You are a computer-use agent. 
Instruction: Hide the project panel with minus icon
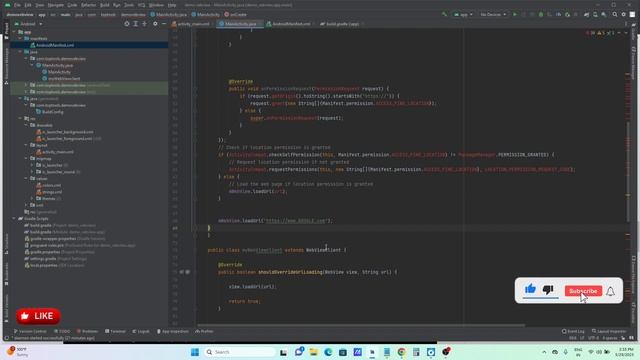pyautogui.click(x=164, y=24)
